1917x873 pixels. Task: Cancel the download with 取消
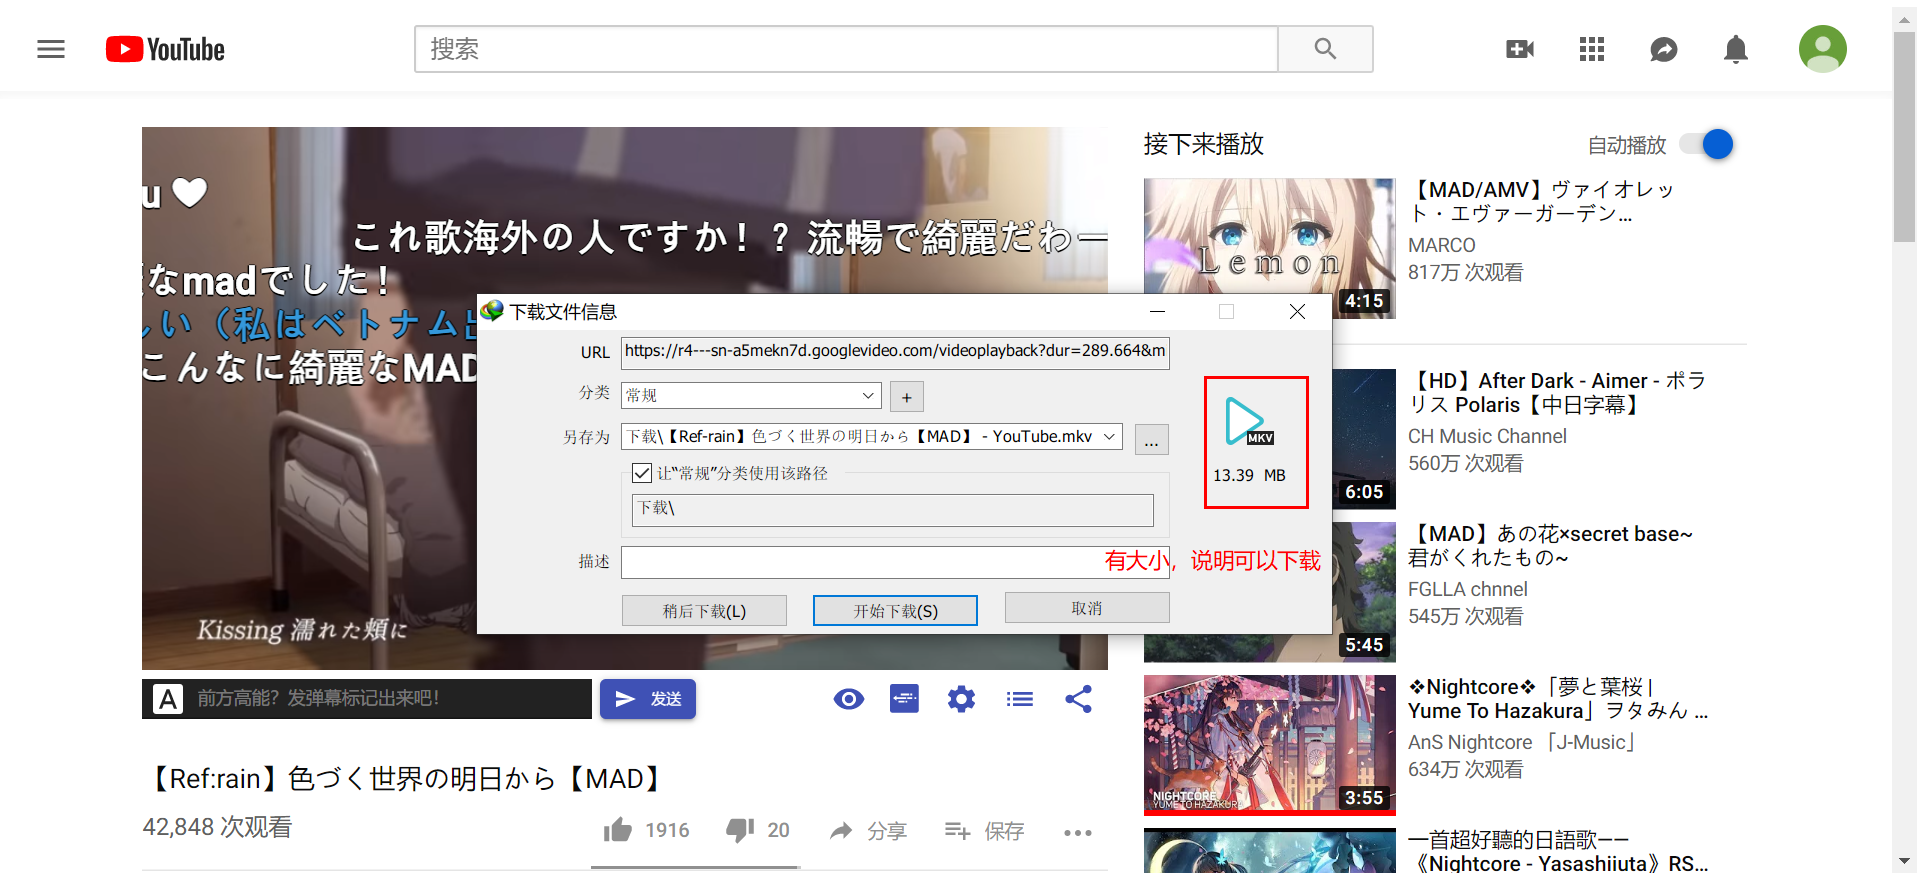coord(1087,608)
